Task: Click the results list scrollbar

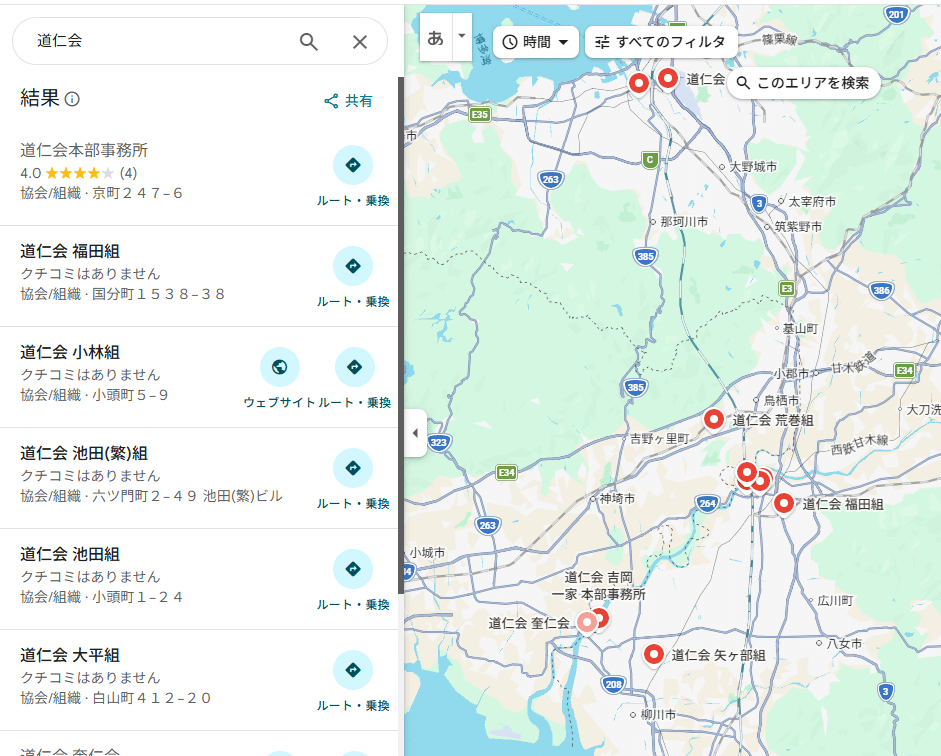Action: coord(400,330)
